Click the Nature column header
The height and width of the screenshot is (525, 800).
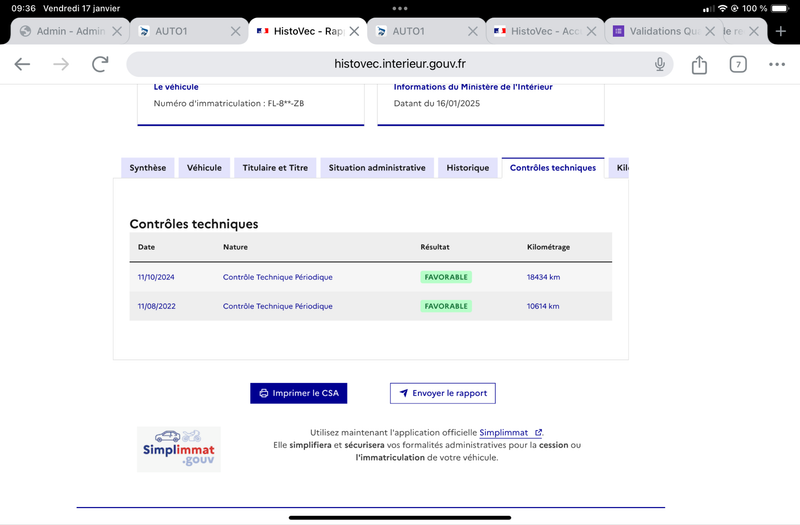click(x=235, y=247)
